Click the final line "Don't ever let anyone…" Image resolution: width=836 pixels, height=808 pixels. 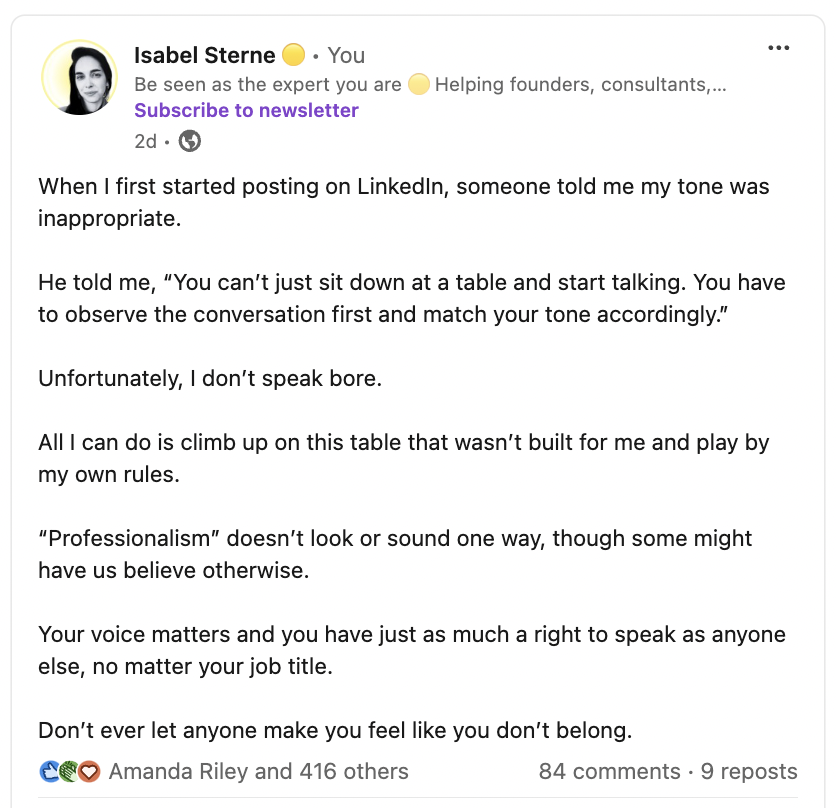point(335,730)
